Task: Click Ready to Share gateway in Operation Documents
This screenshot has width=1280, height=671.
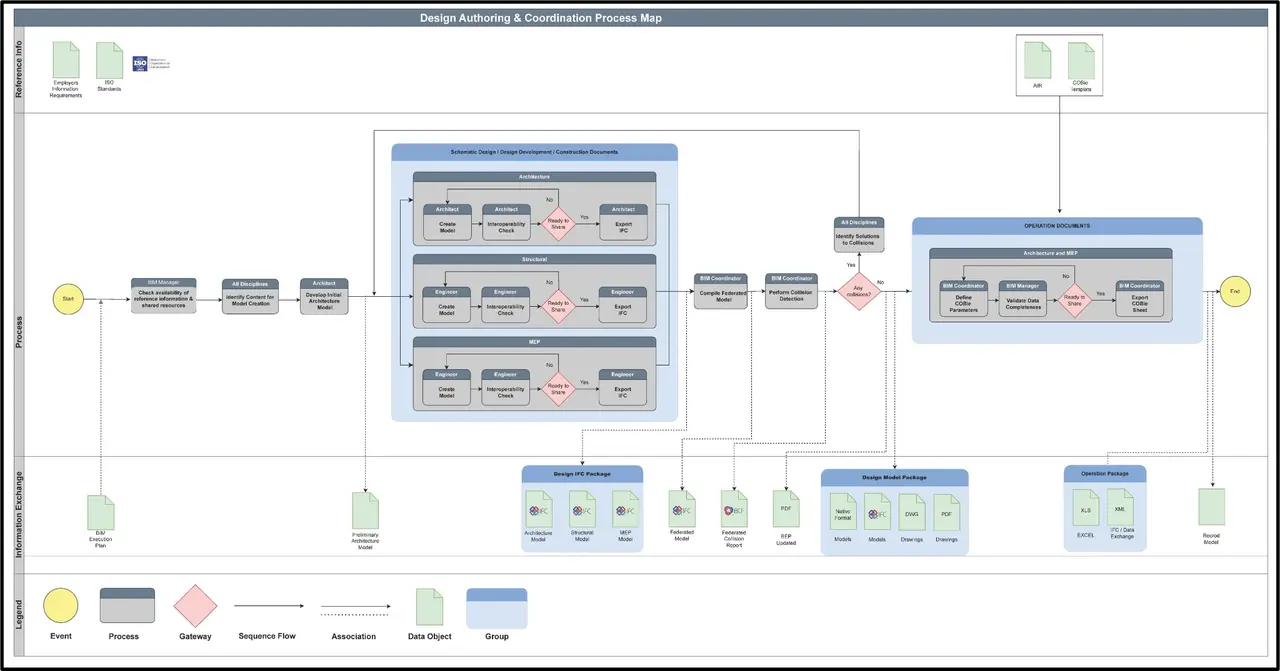Action: (1074, 300)
